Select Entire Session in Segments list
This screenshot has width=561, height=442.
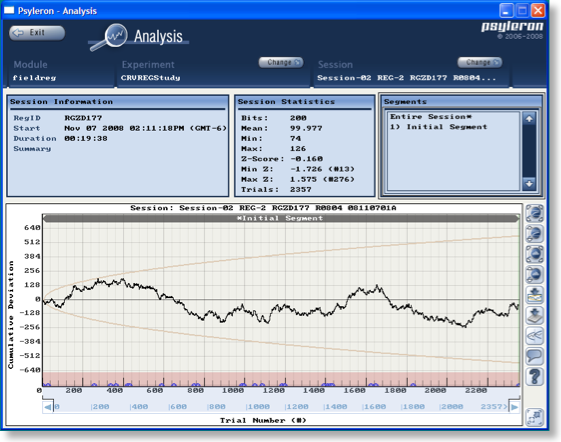pyautogui.click(x=431, y=117)
